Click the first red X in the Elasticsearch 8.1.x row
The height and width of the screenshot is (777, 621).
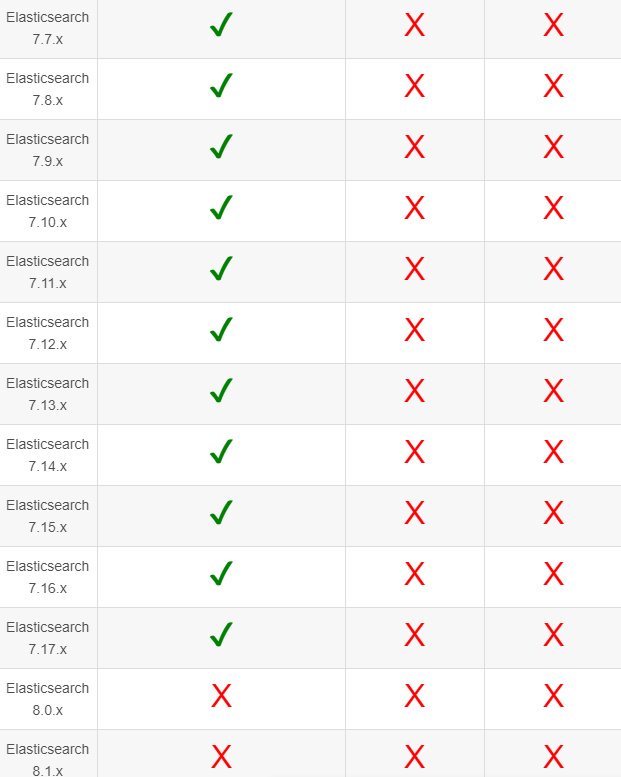221,757
